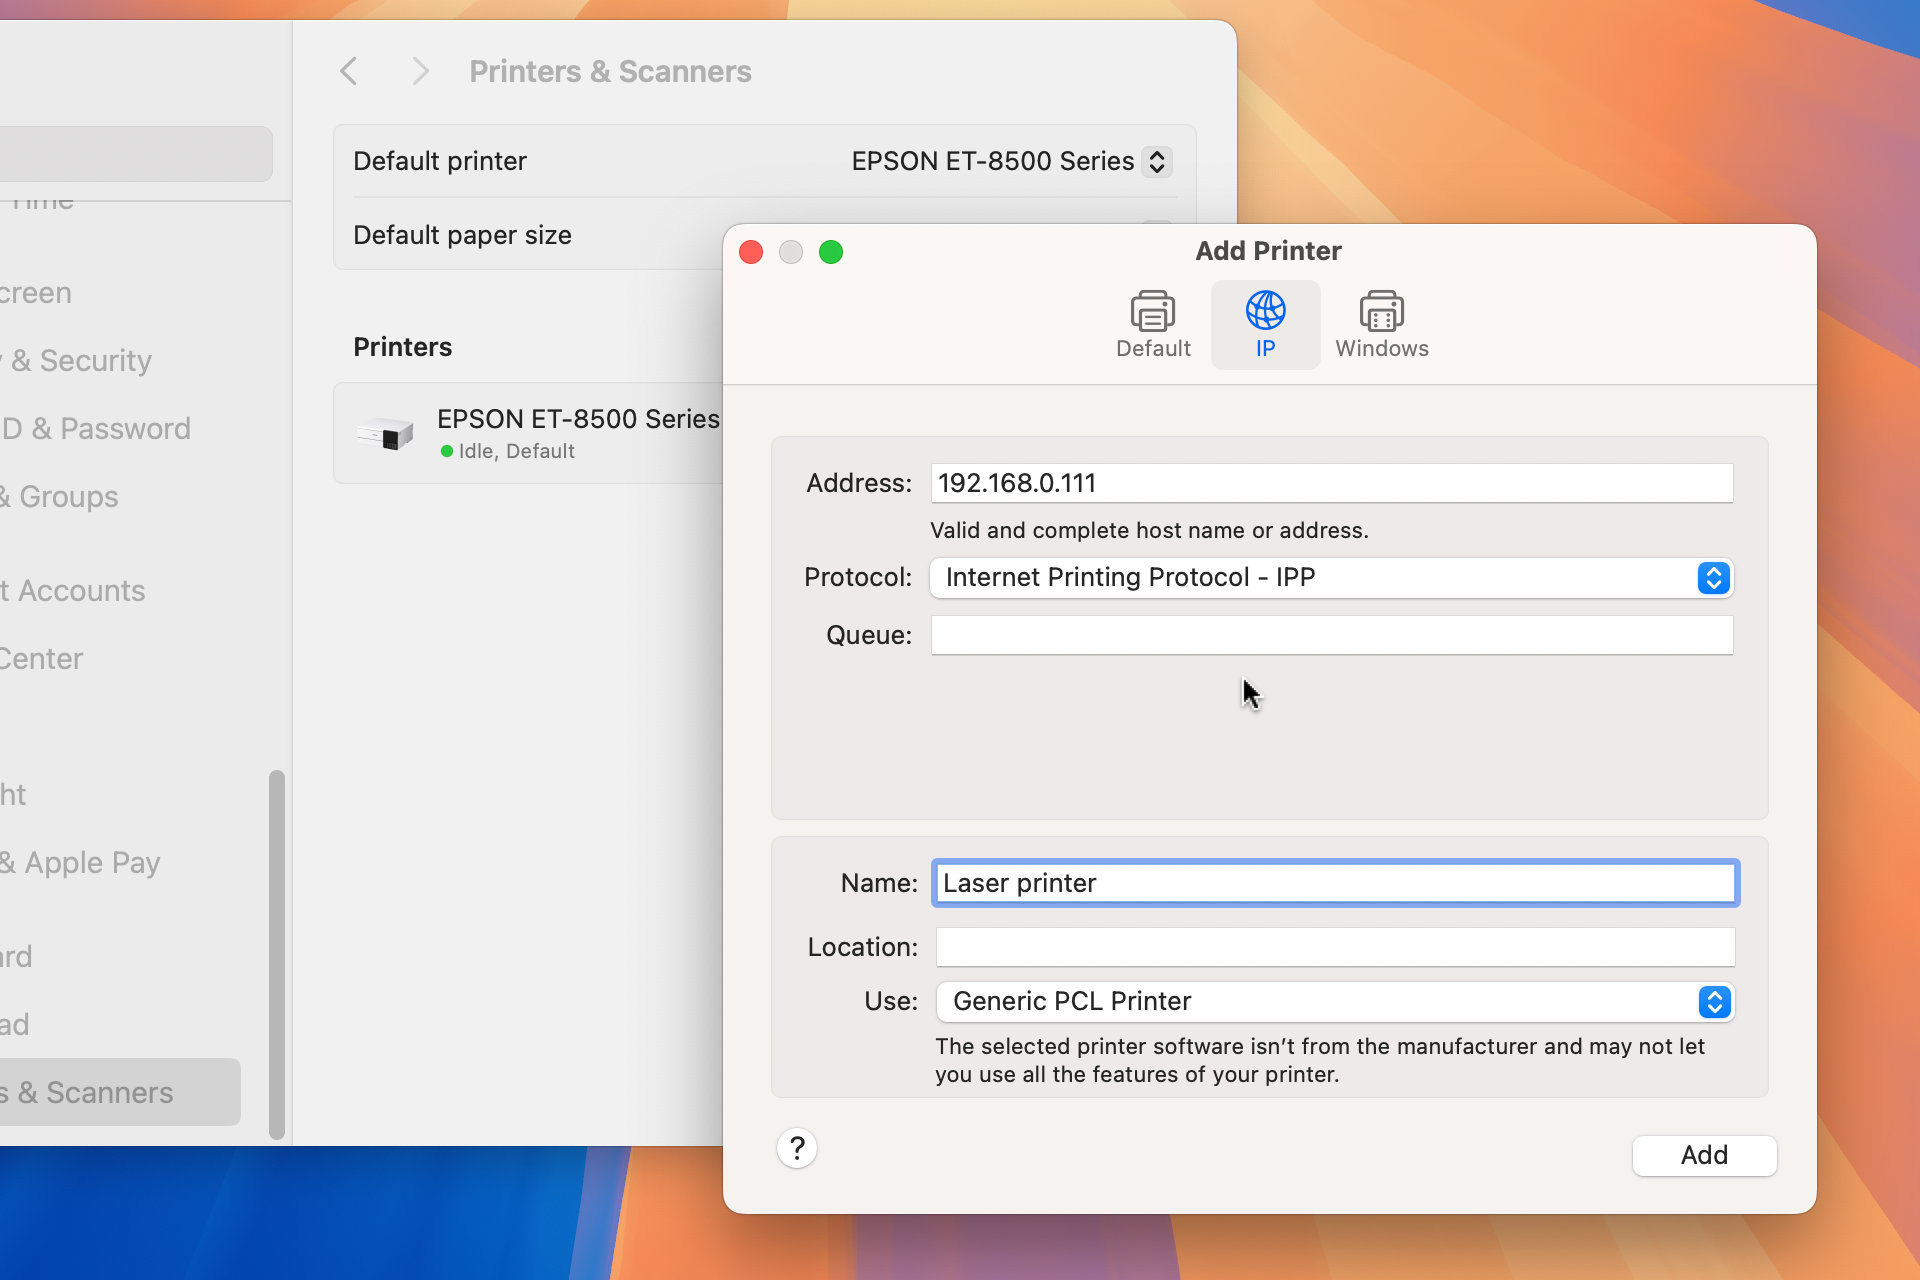Image resolution: width=1920 pixels, height=1280 pixels.
Task: Go back in the Settings window
Action: pyautogui.click(x=348, y=71)
